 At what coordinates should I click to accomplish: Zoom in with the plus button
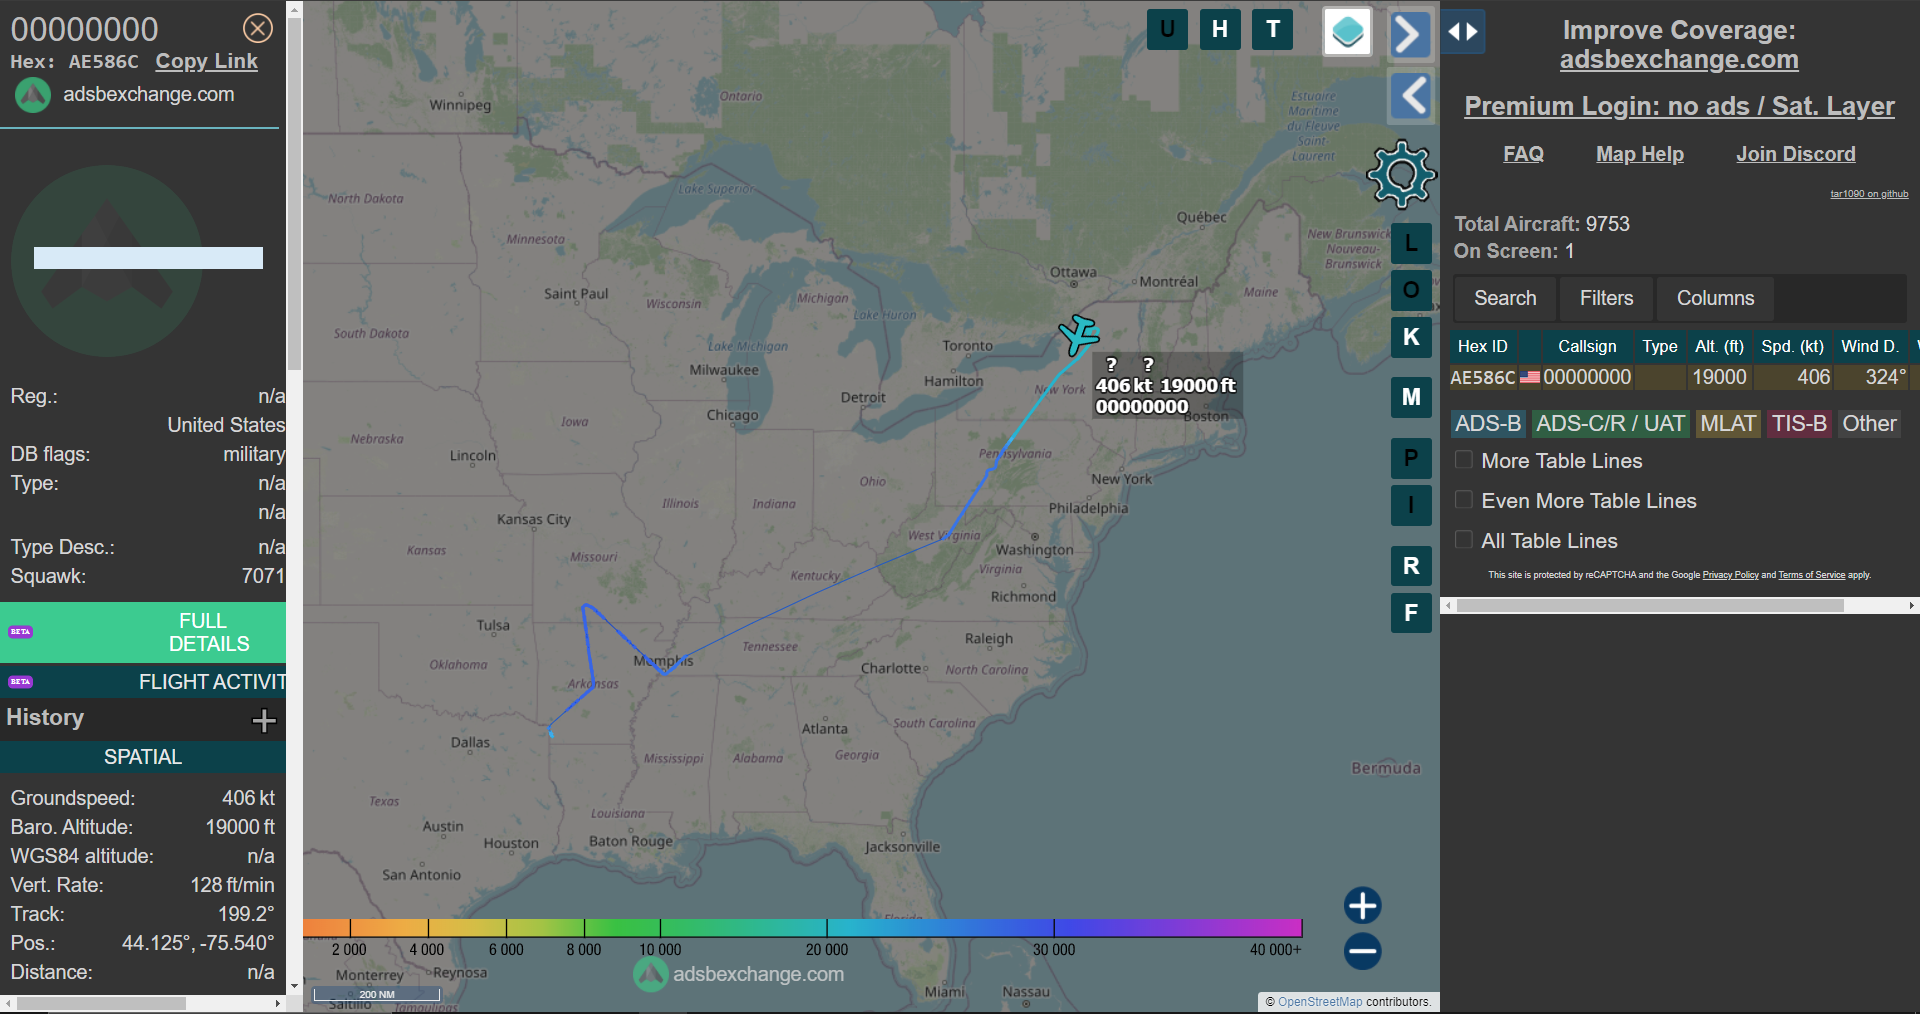1362,905
